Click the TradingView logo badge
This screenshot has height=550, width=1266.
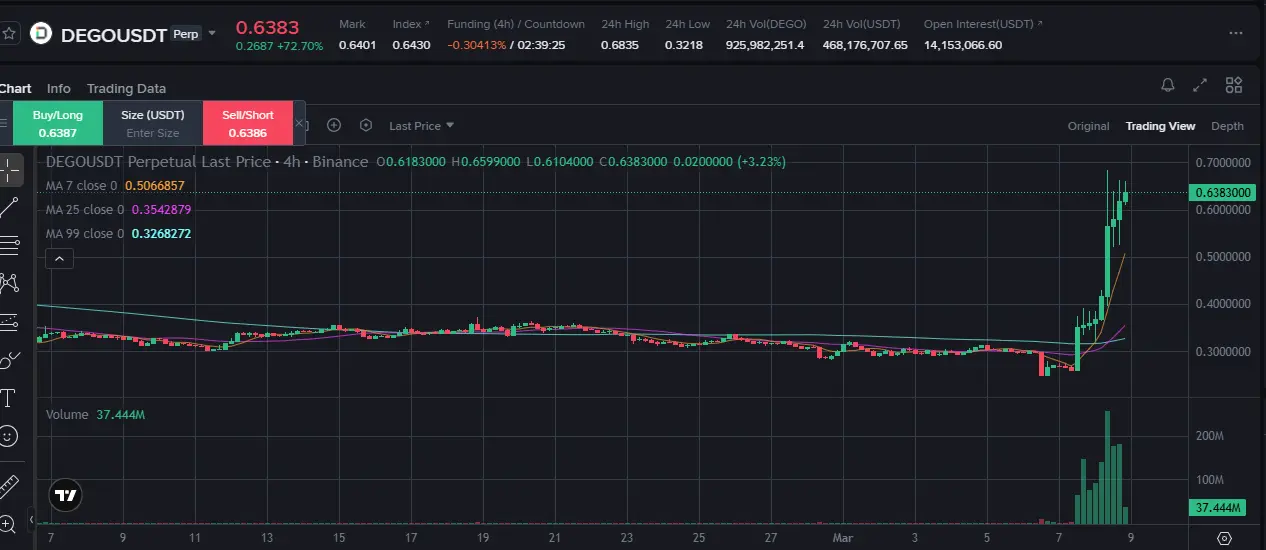coord(65,494)
